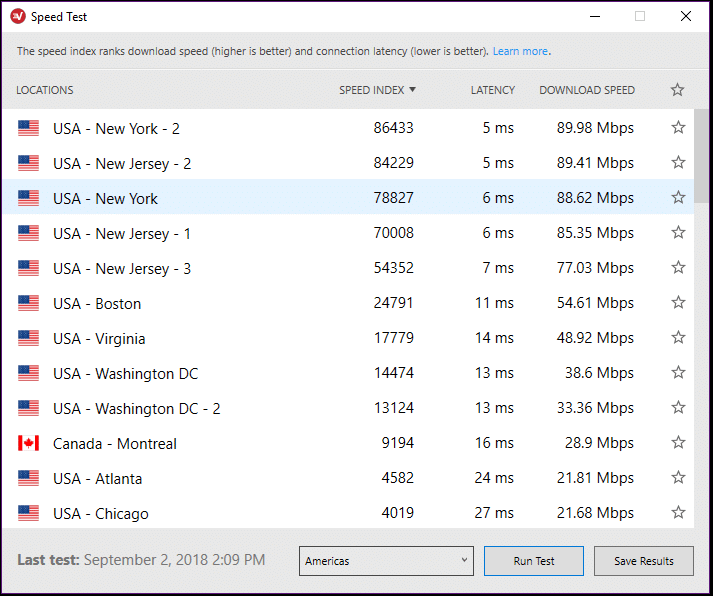
Task: Select the highlighted USA - New York row
Action: (348, 198)
